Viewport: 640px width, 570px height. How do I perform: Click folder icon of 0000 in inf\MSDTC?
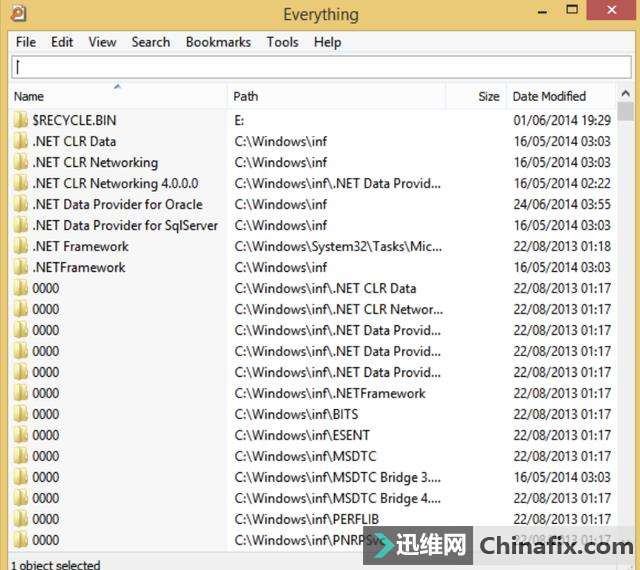[21, 456]
